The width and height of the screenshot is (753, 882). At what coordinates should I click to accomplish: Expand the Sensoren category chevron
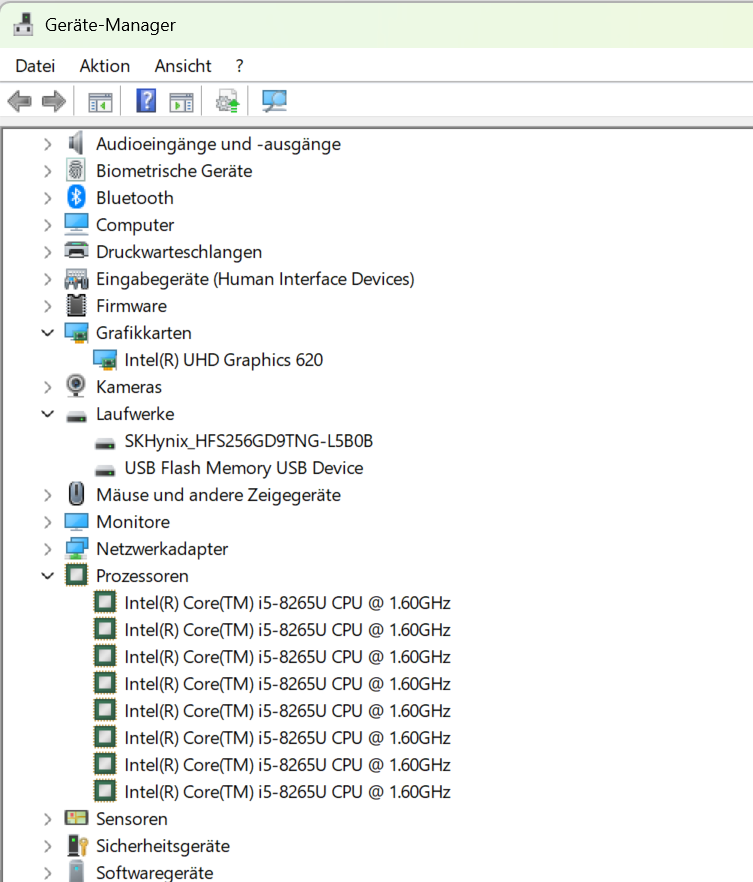point(48,820)
